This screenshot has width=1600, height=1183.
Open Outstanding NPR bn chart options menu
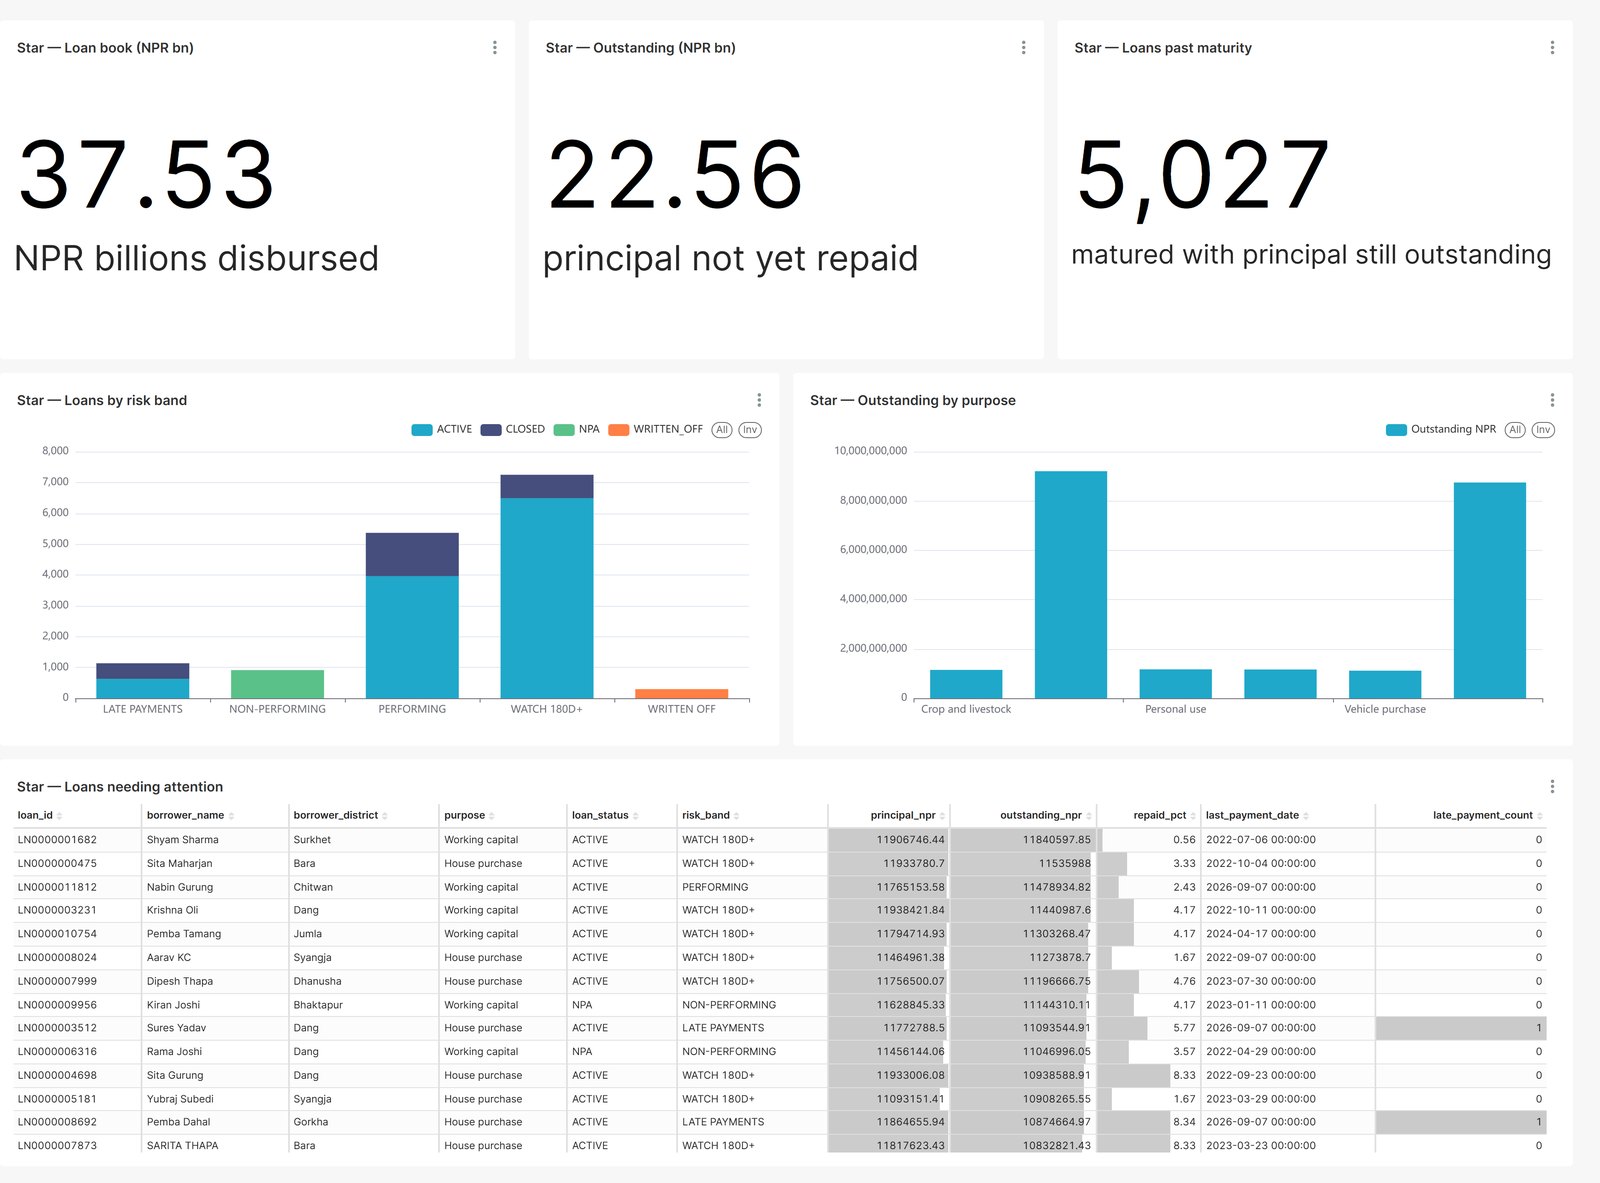pos(1023,48)
